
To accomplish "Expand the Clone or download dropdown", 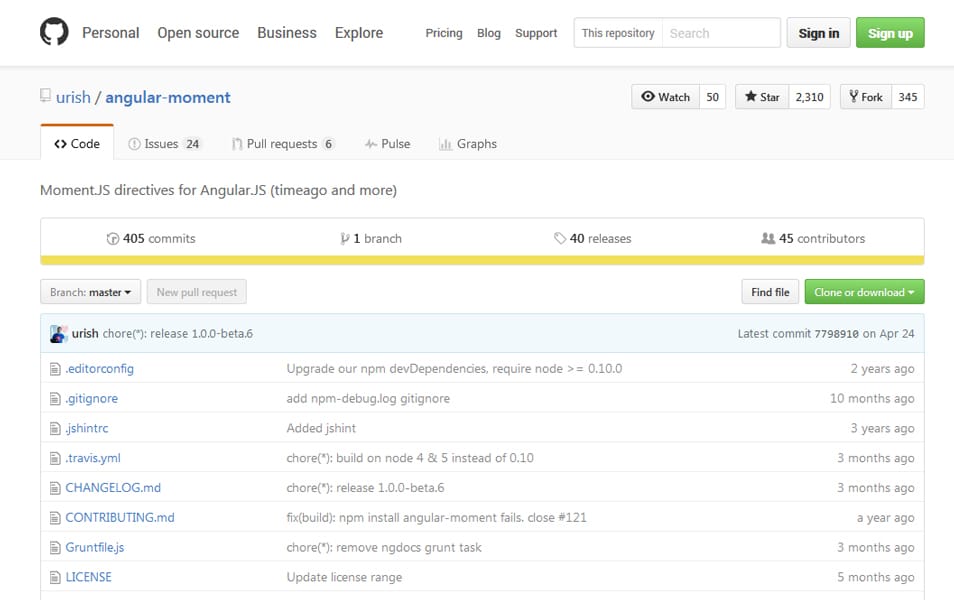I will tap(864, 292).
